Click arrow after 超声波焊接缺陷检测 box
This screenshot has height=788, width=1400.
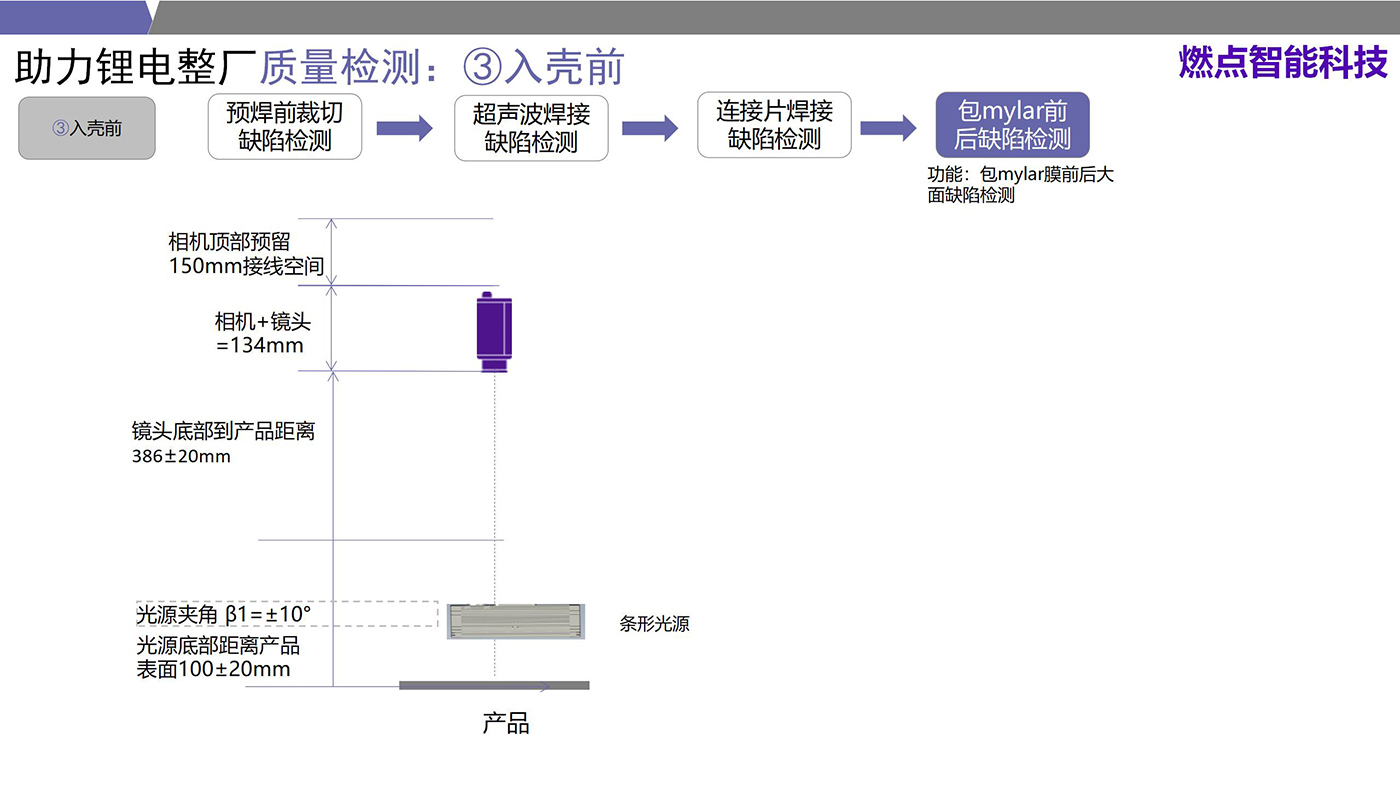650,128
